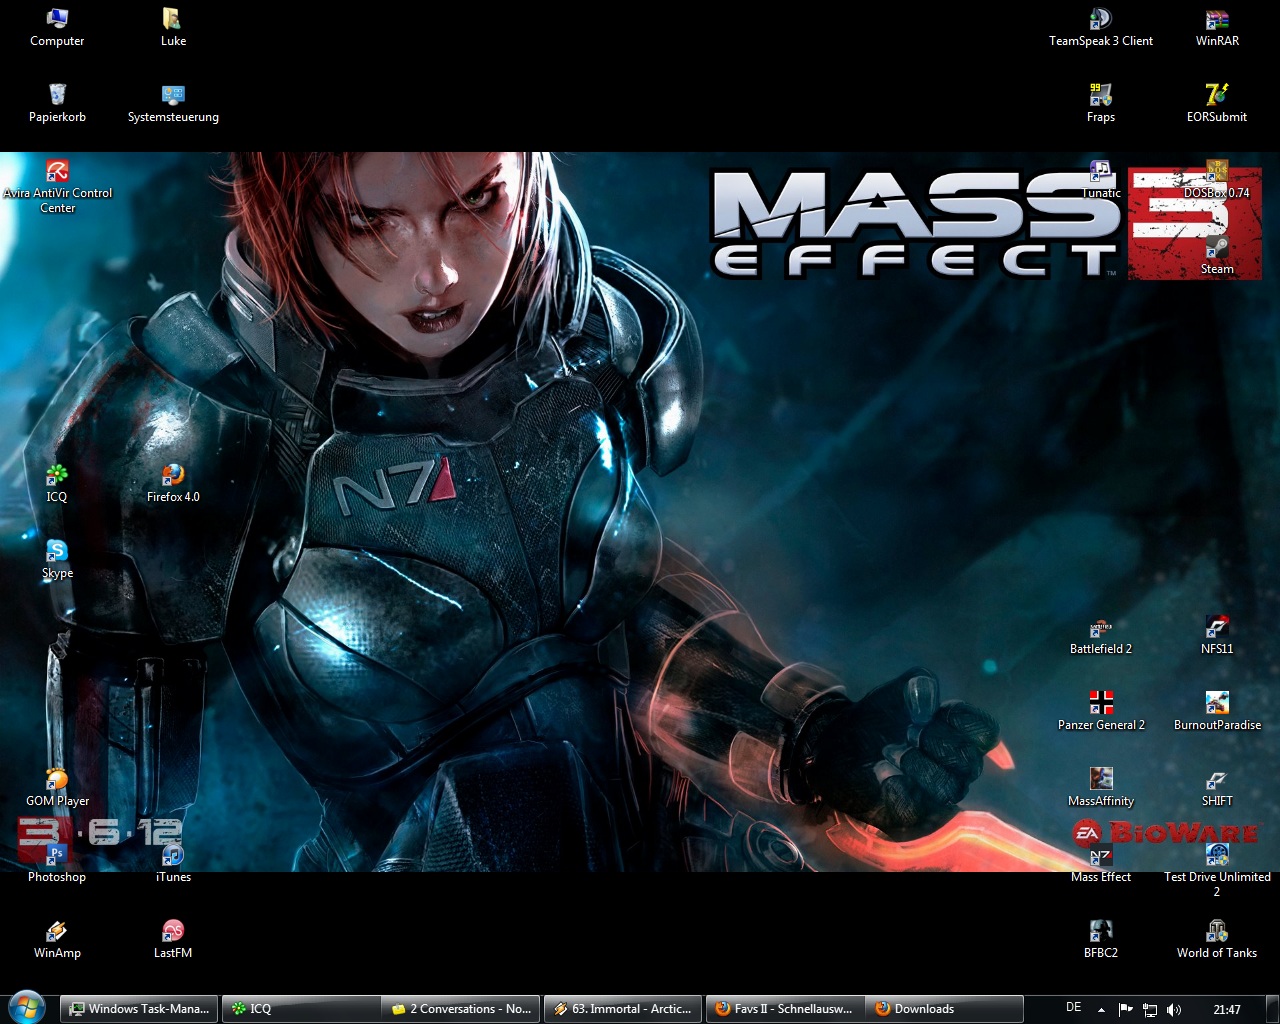The height and width of the screenshot is (1024, 1280).
Task: Click the DE language indicator
Action: 1073,1008
